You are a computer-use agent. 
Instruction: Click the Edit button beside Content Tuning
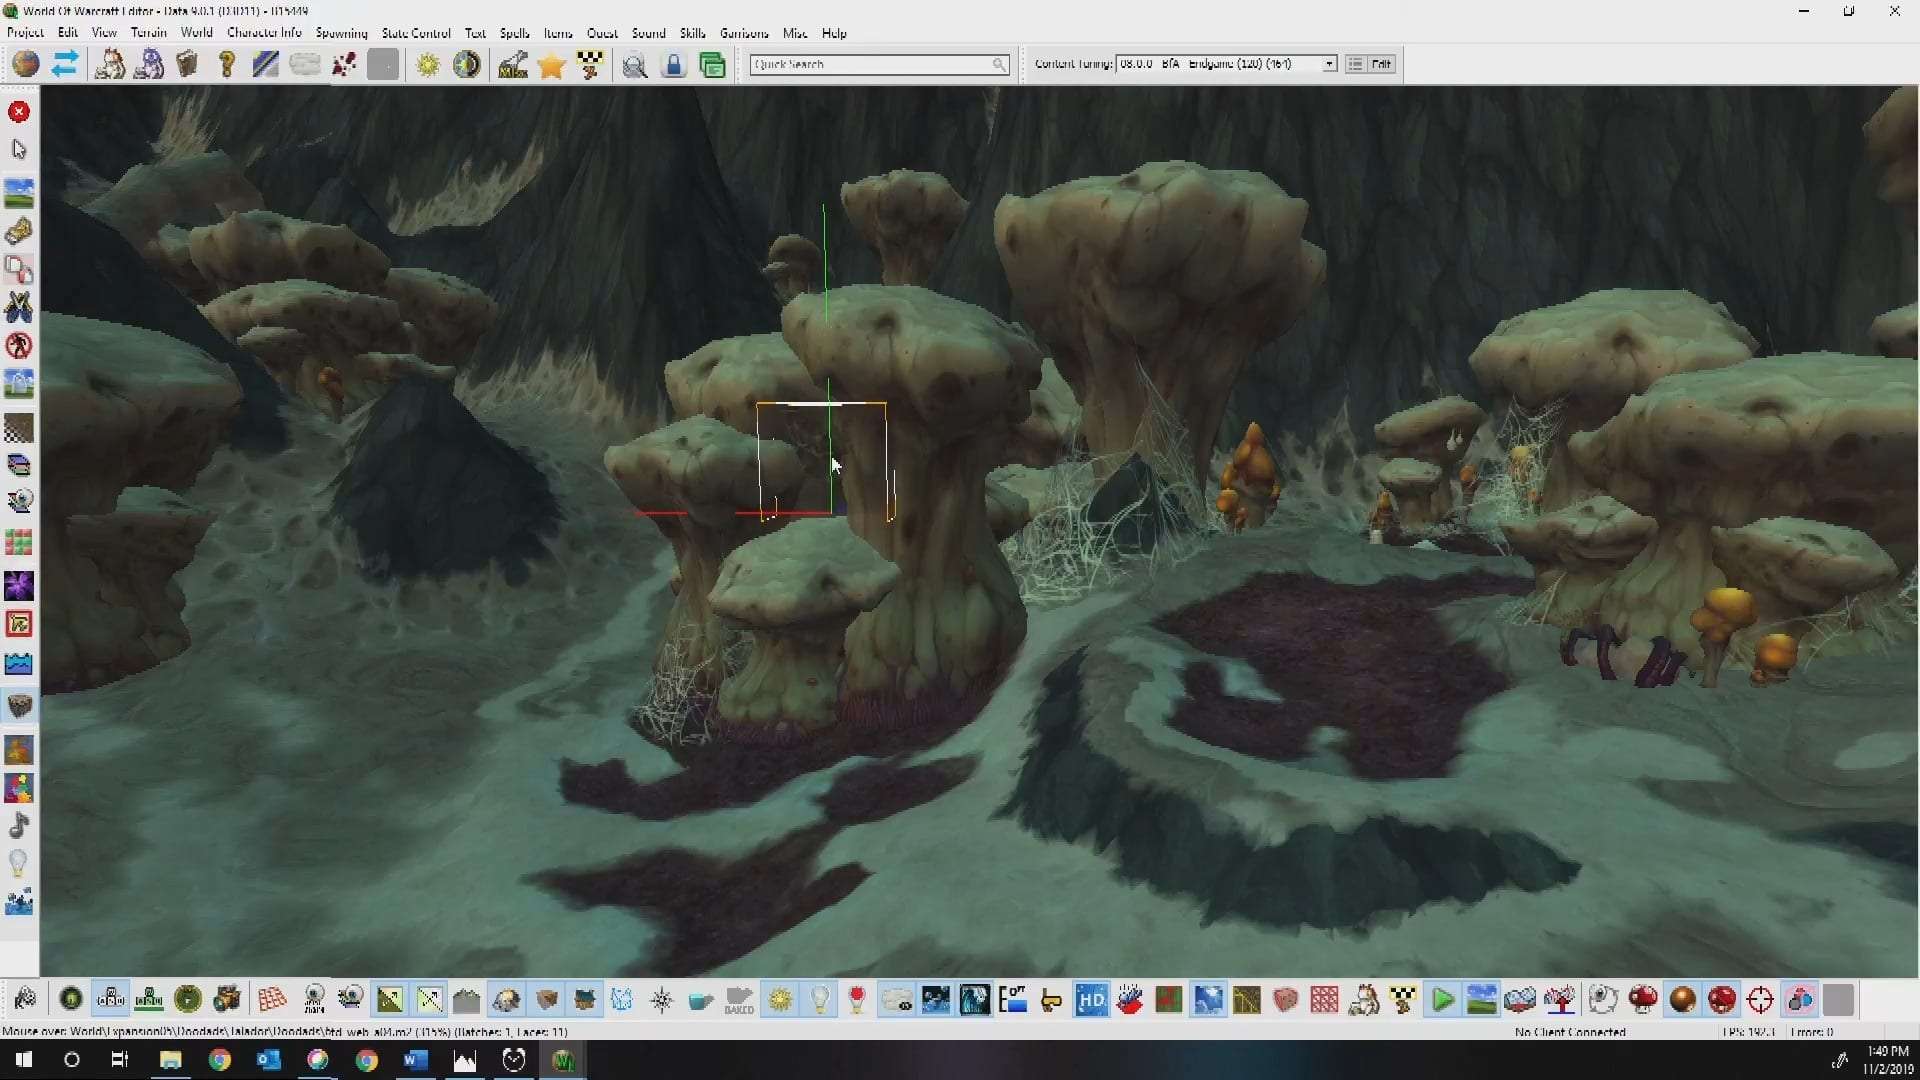click(x=1381, y=64)
